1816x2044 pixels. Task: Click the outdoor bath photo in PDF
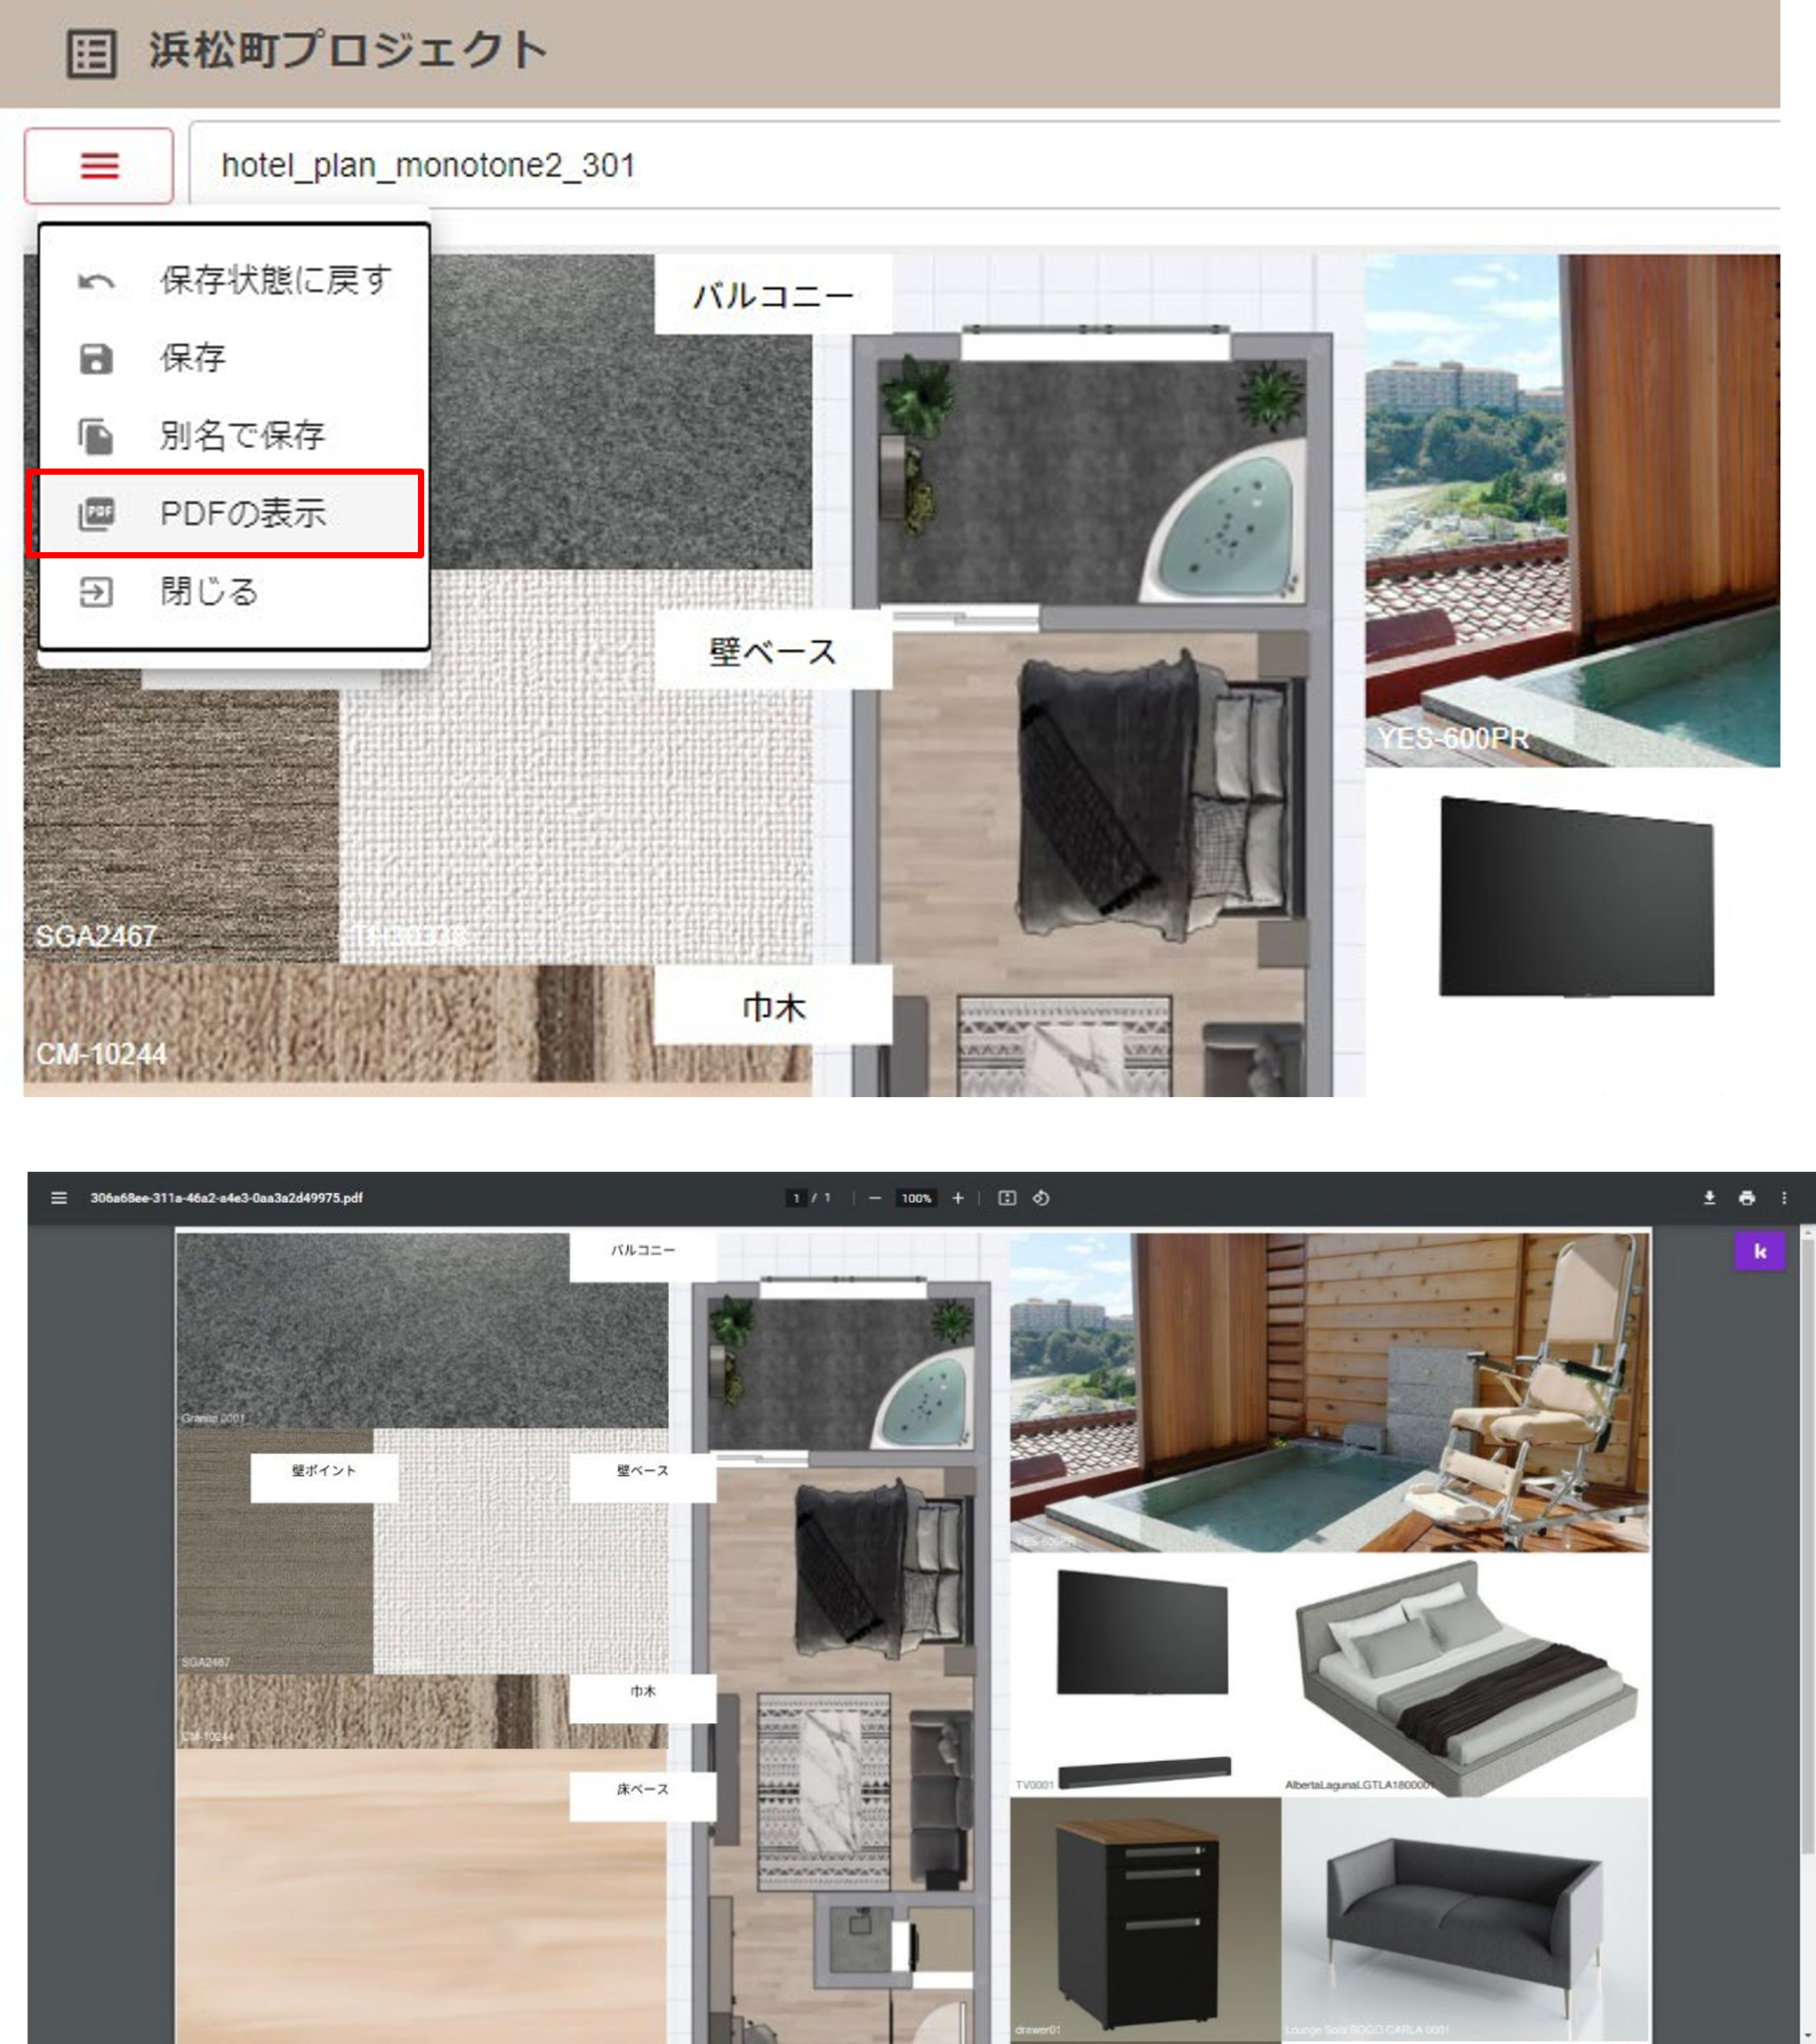pyautogui.click(x=1329, y=1392)
